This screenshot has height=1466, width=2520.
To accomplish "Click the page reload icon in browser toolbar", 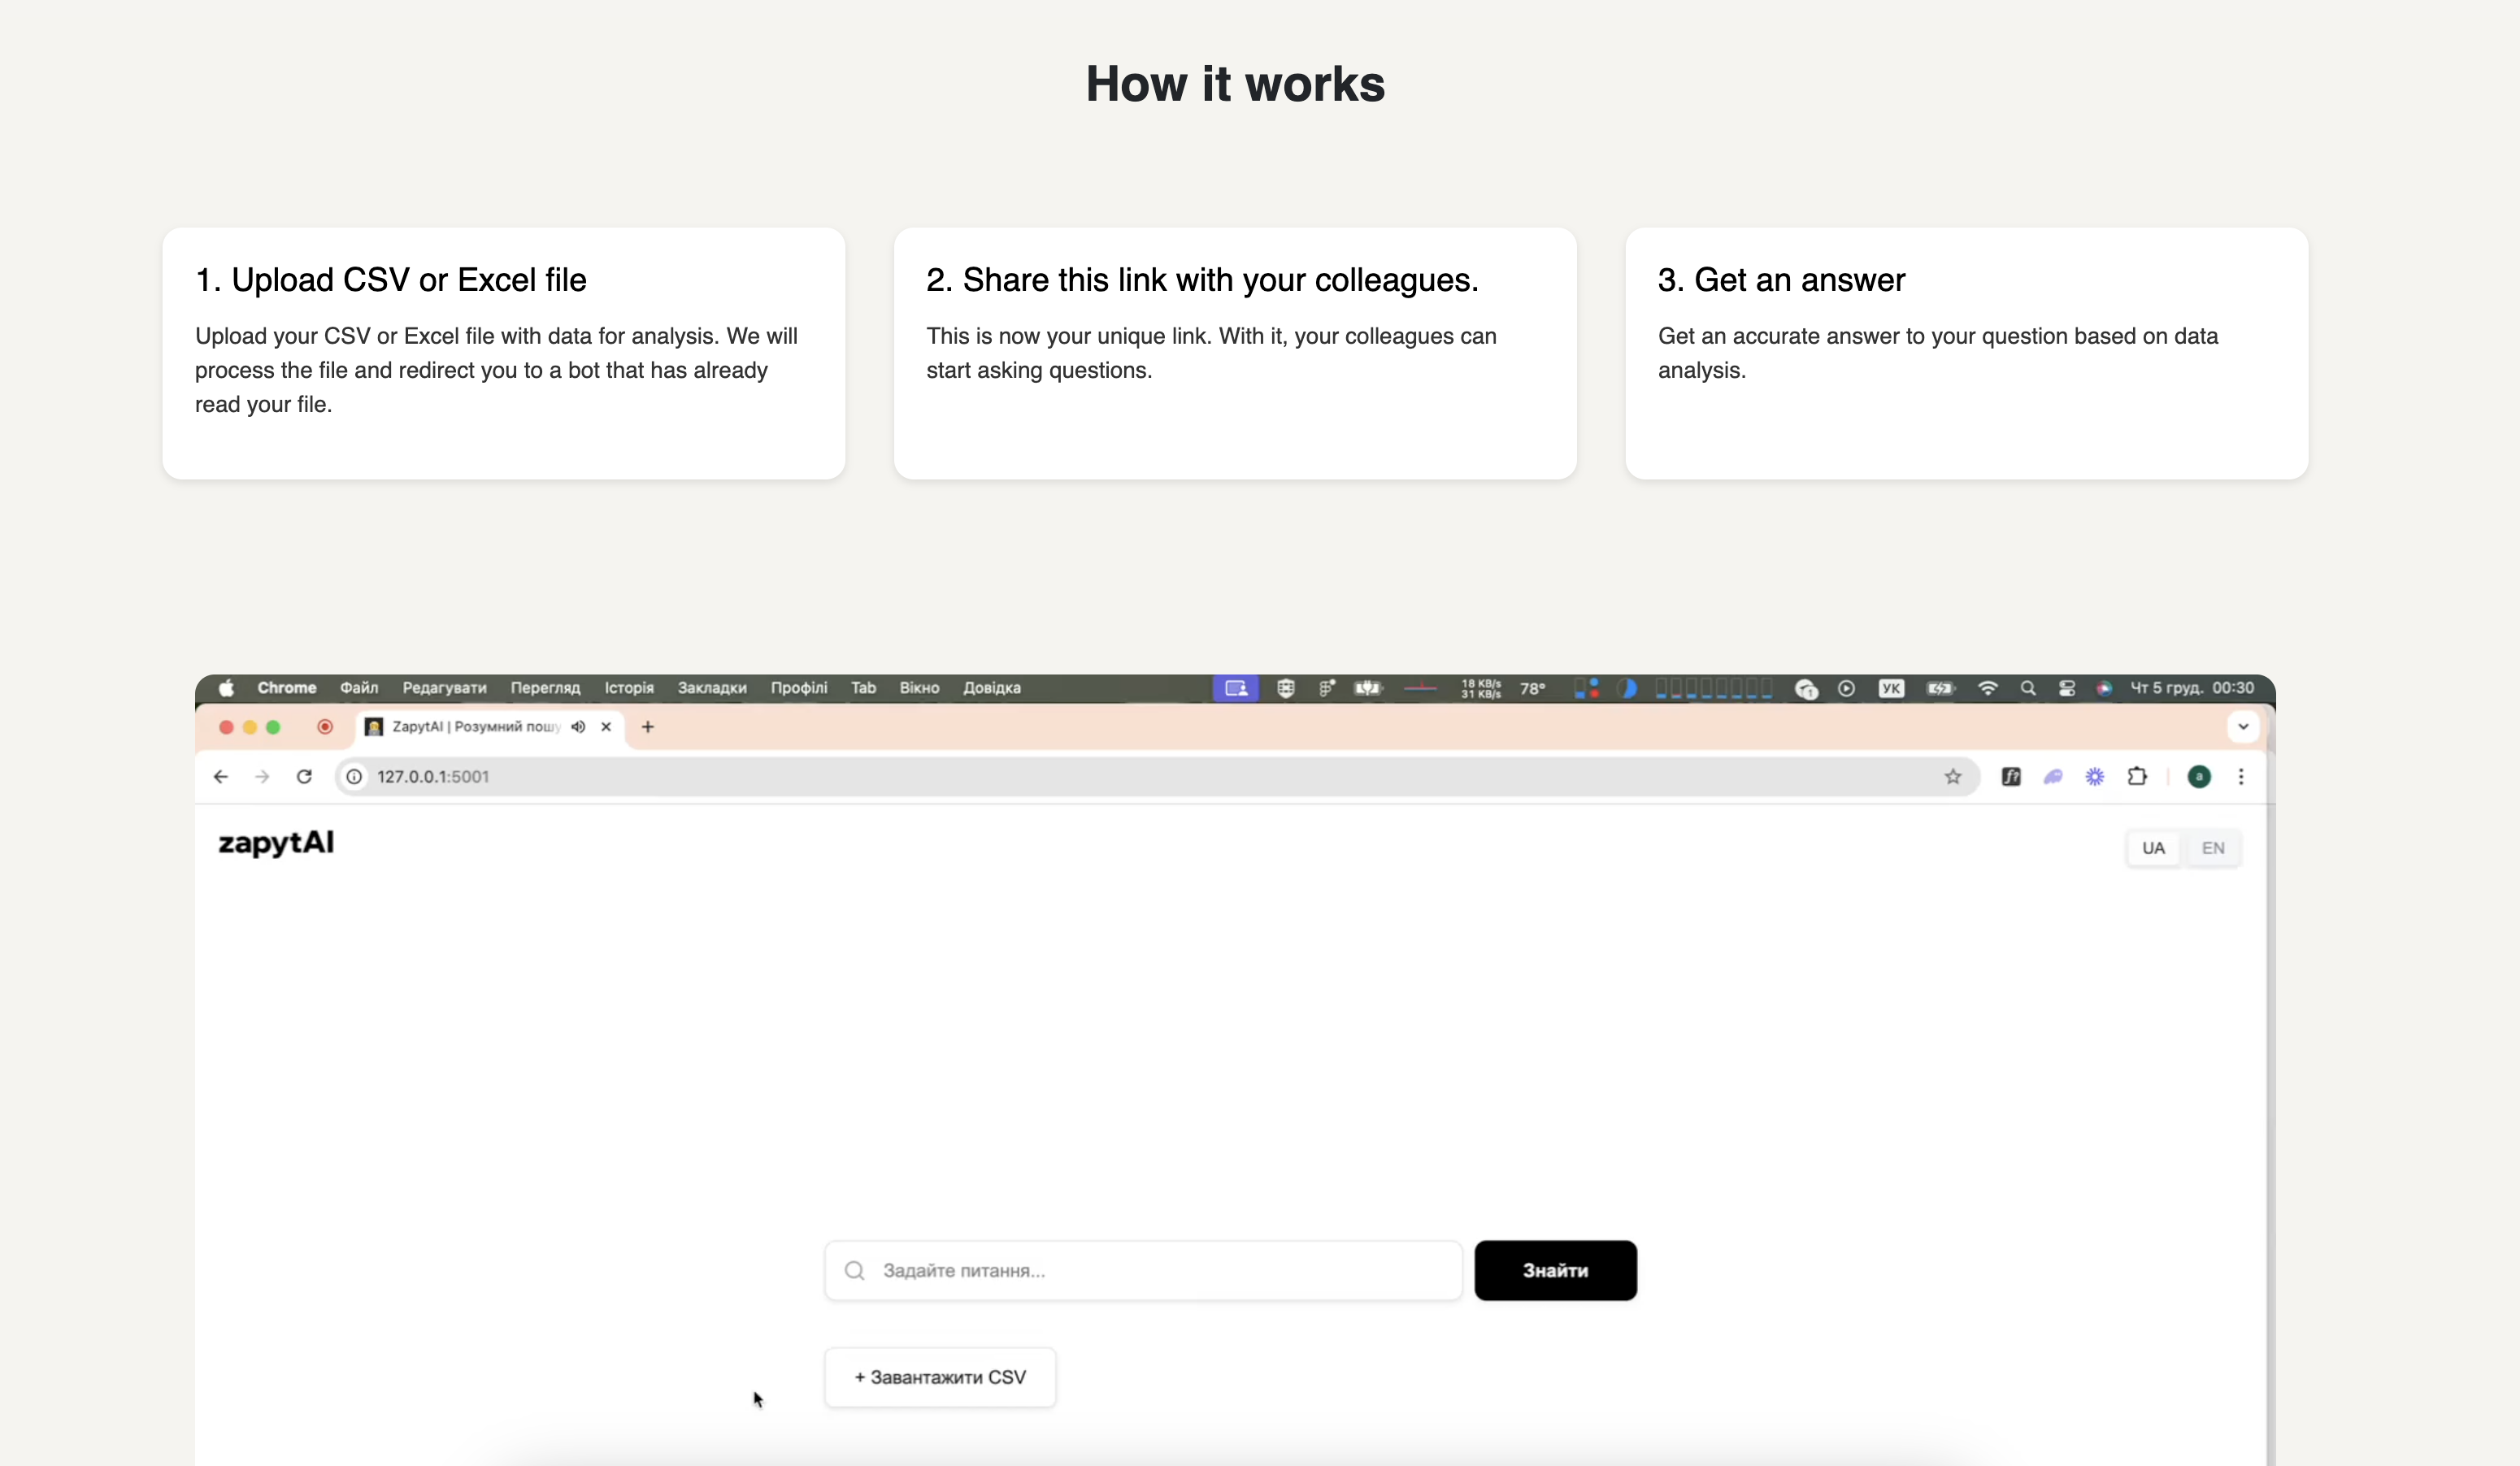I will point(303,776).
